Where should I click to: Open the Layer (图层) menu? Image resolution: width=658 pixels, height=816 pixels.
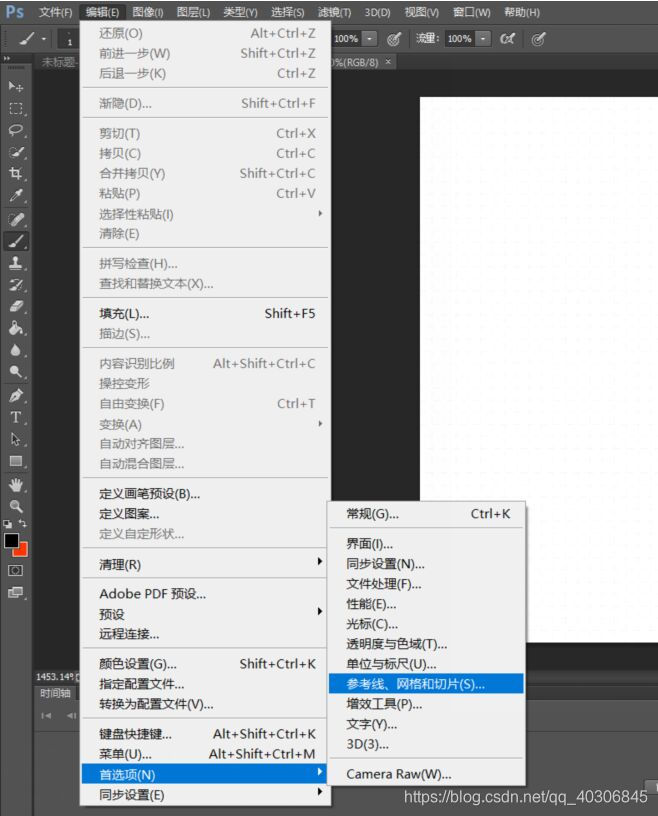194,12
